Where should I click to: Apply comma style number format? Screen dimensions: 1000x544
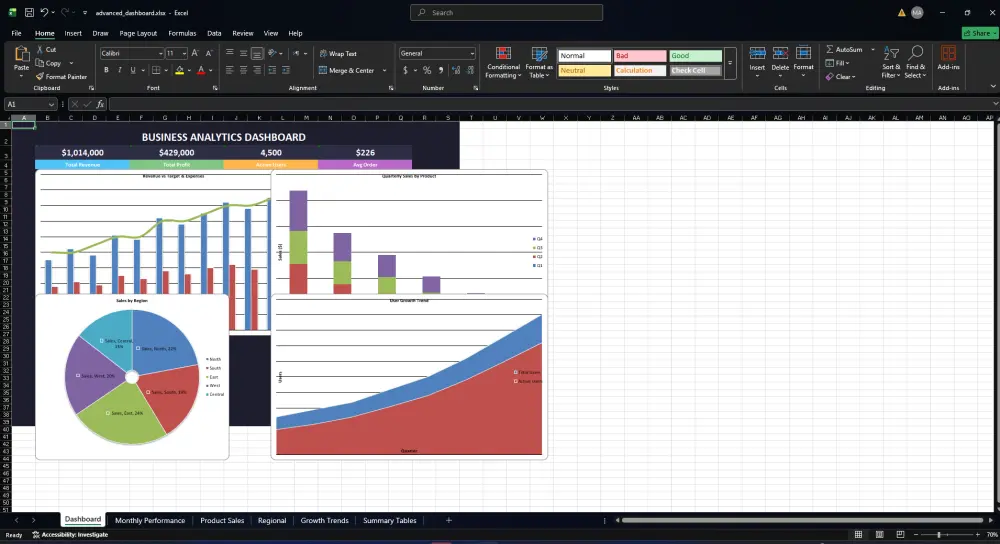point(441,70)
